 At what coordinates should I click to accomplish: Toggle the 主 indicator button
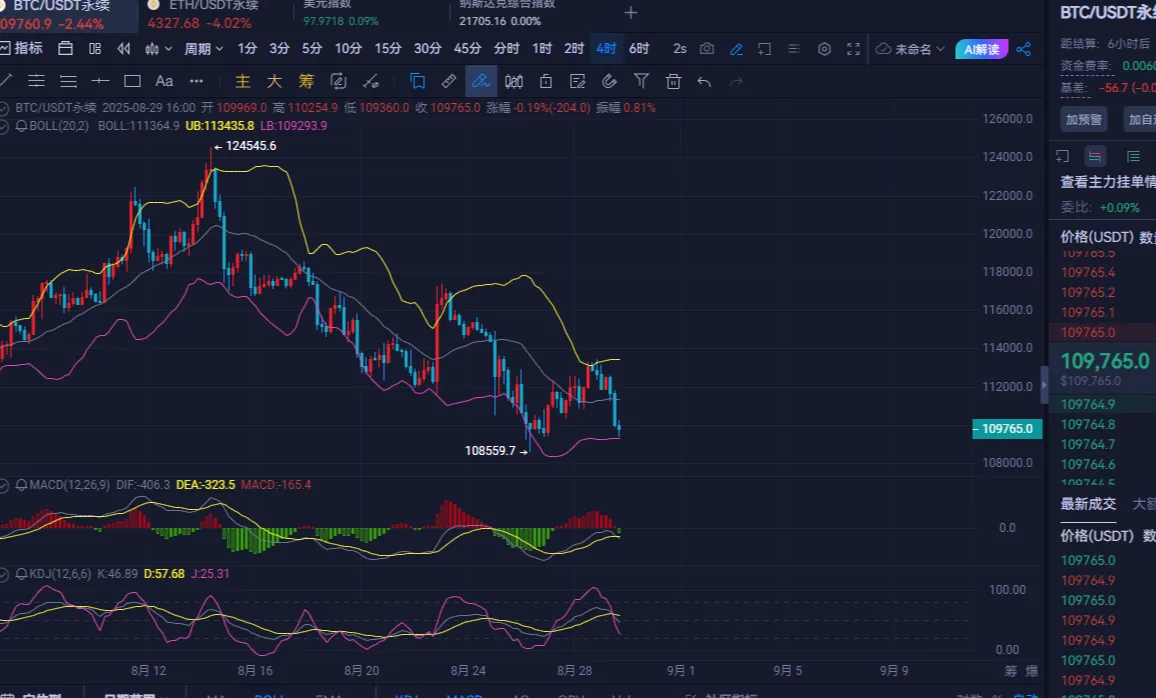(x=243, y=80)
